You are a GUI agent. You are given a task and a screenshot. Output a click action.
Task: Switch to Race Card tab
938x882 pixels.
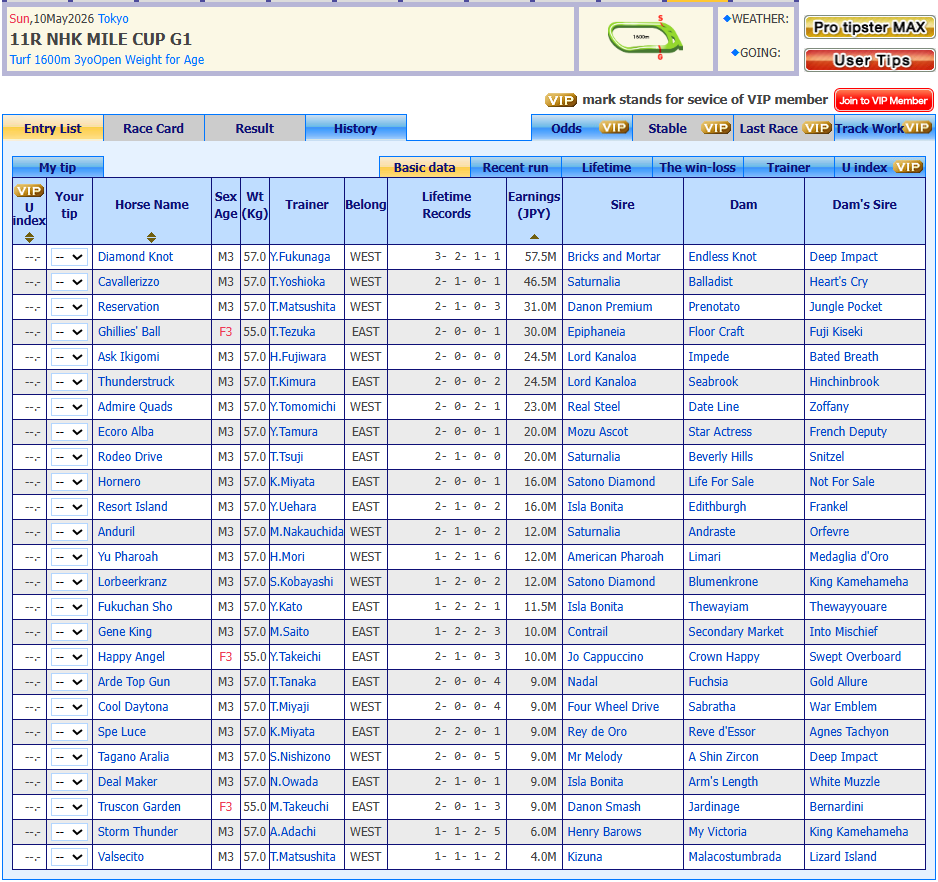(x=153, y=129)
